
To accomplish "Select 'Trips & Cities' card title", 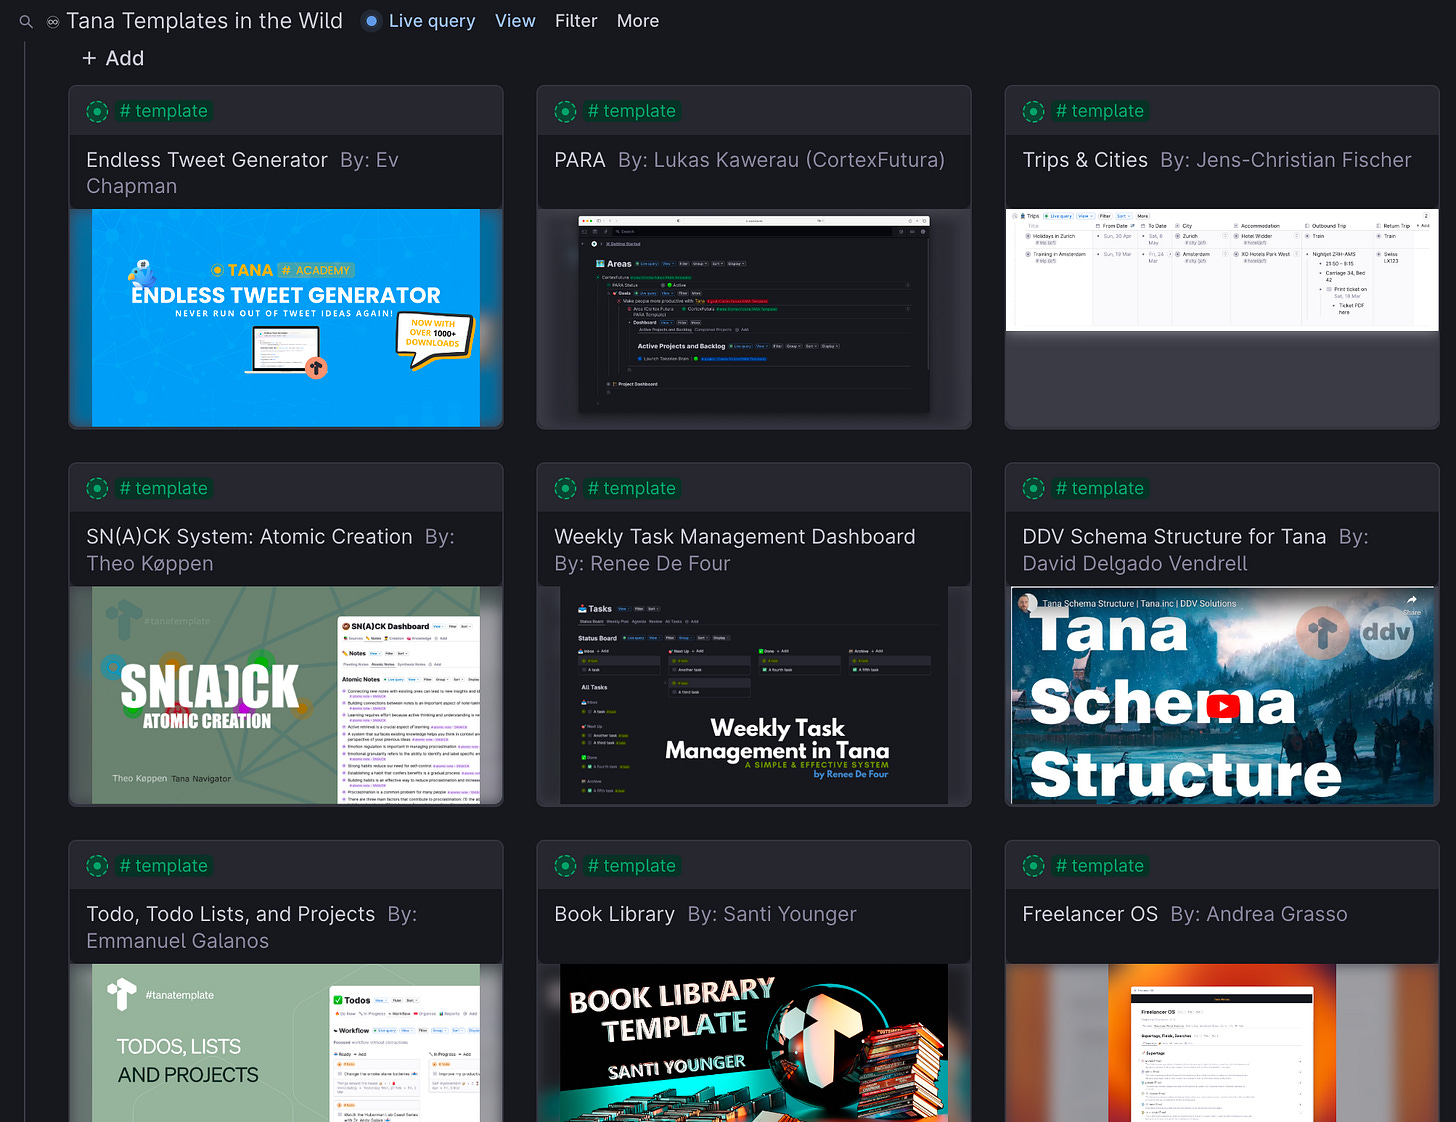I will click(x=1085, y=160).
